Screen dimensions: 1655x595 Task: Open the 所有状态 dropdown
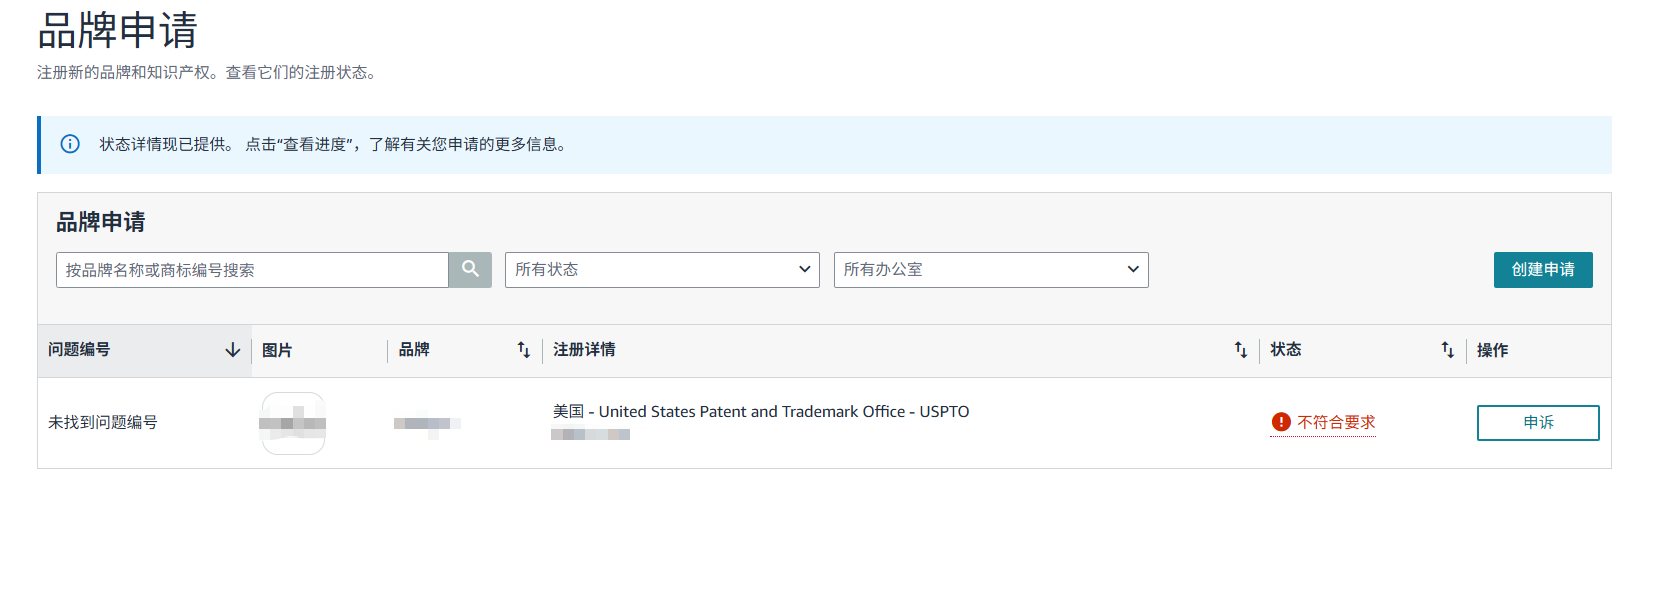pos(662,270)
